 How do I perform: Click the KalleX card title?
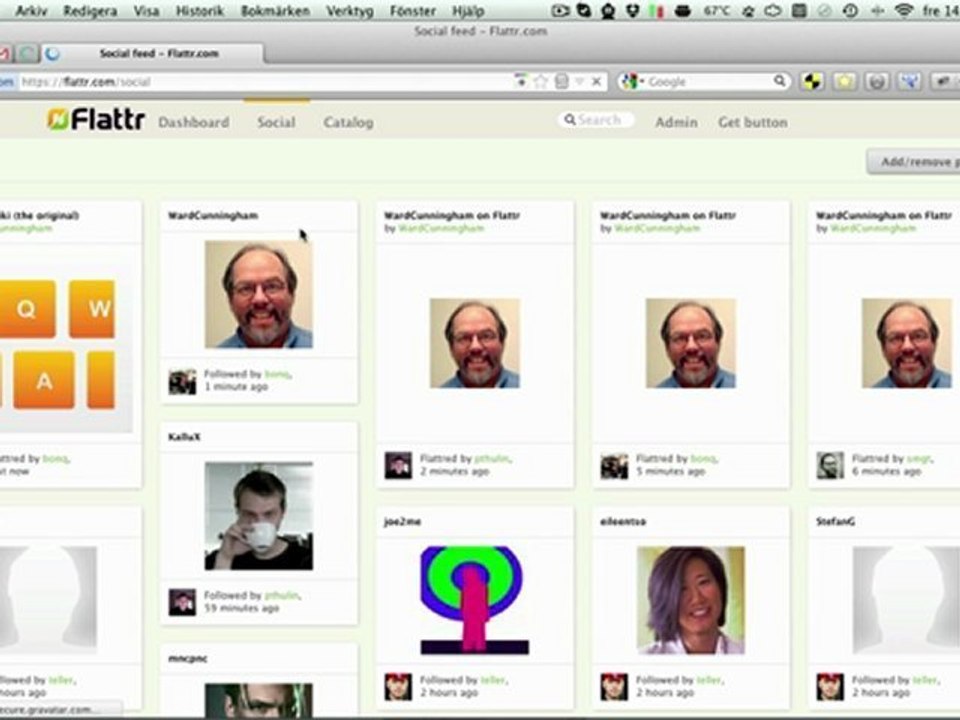coord(184,437)
